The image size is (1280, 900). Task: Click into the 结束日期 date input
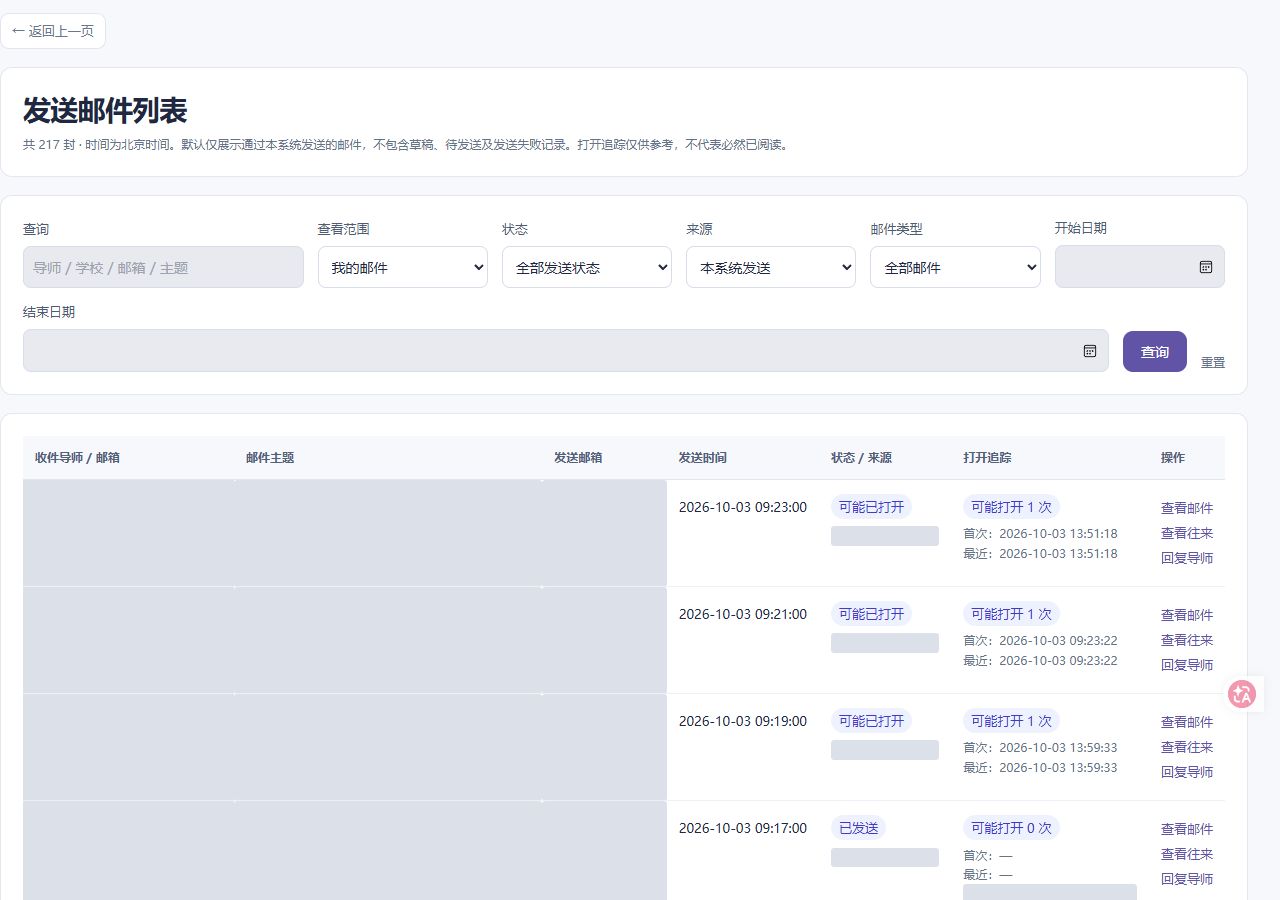tap(566, 351)
